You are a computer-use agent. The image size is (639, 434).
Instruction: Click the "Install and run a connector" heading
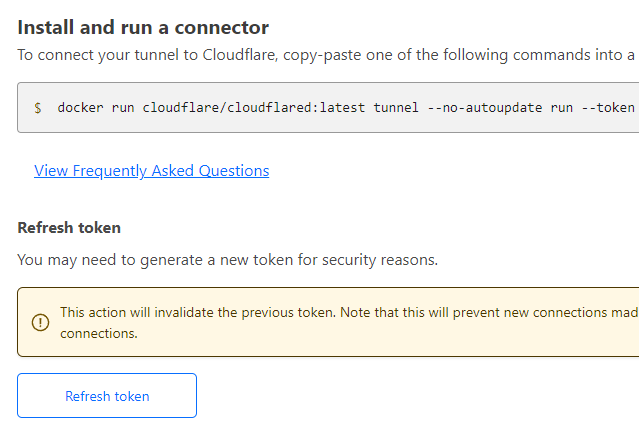pyautogui.click(x=143, y=28)
